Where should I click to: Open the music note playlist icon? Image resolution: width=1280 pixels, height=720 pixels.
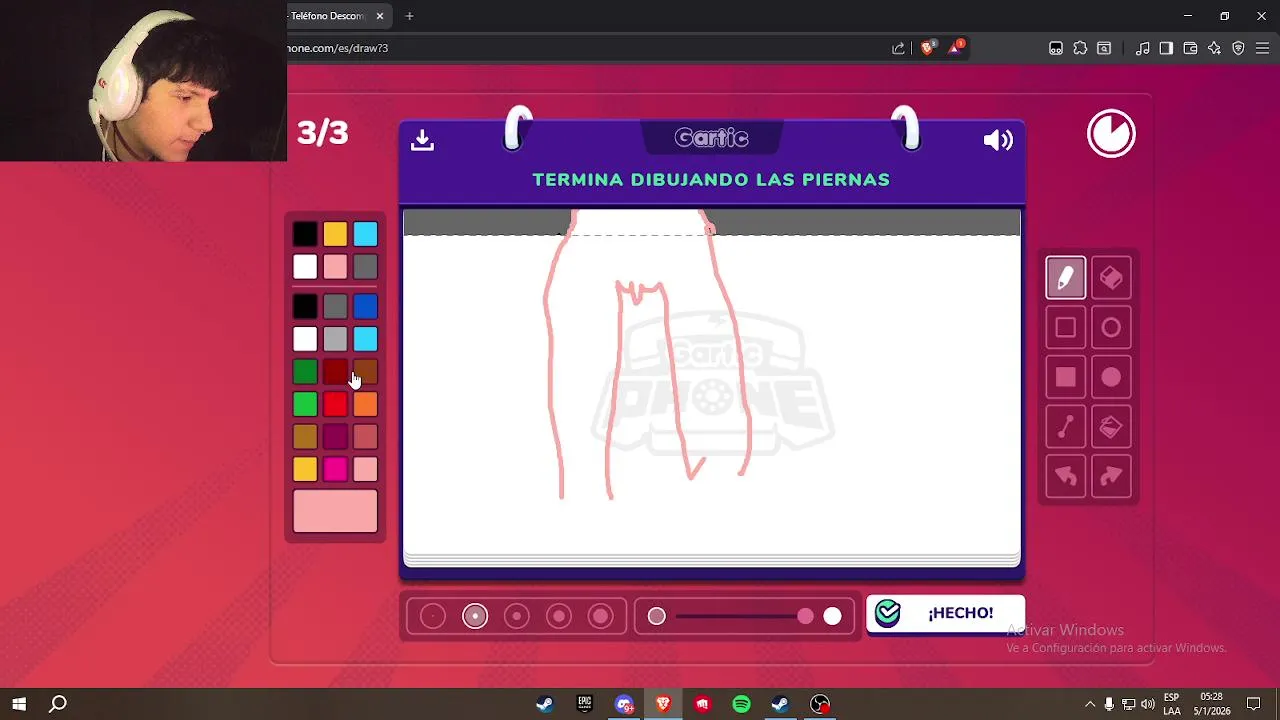(1143, 48)
